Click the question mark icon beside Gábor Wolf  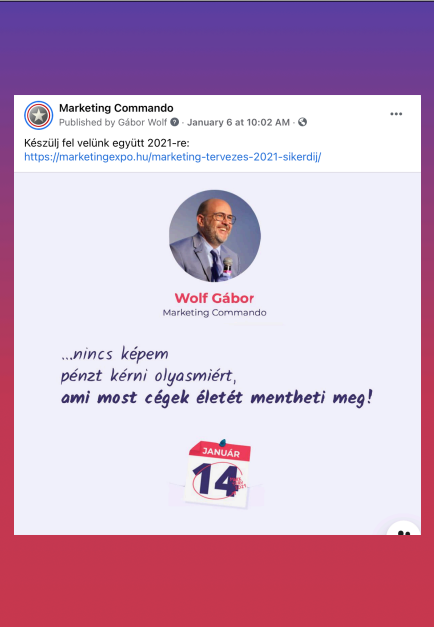pyautogui.click(x=174, y=122)
